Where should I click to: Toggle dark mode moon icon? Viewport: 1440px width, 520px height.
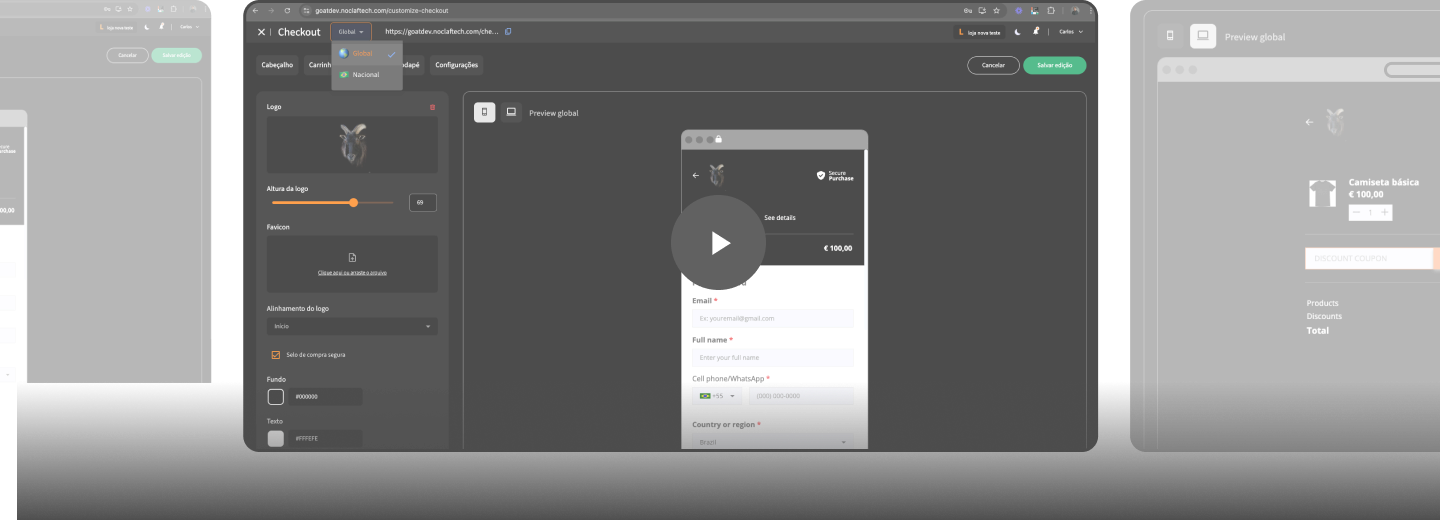tap(1017, 32)
